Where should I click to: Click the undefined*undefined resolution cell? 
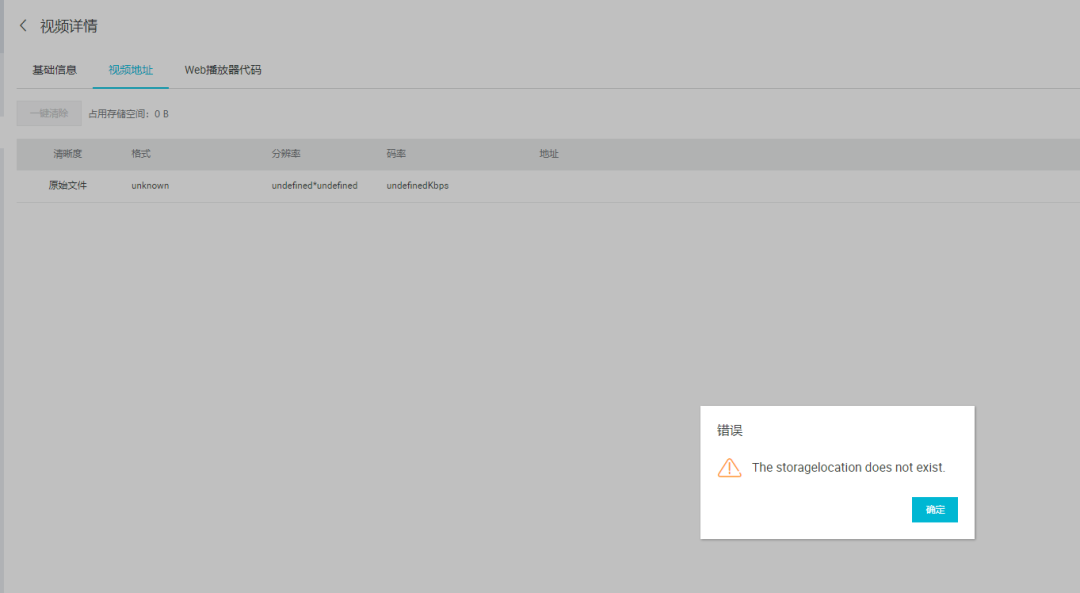point(315,185)
